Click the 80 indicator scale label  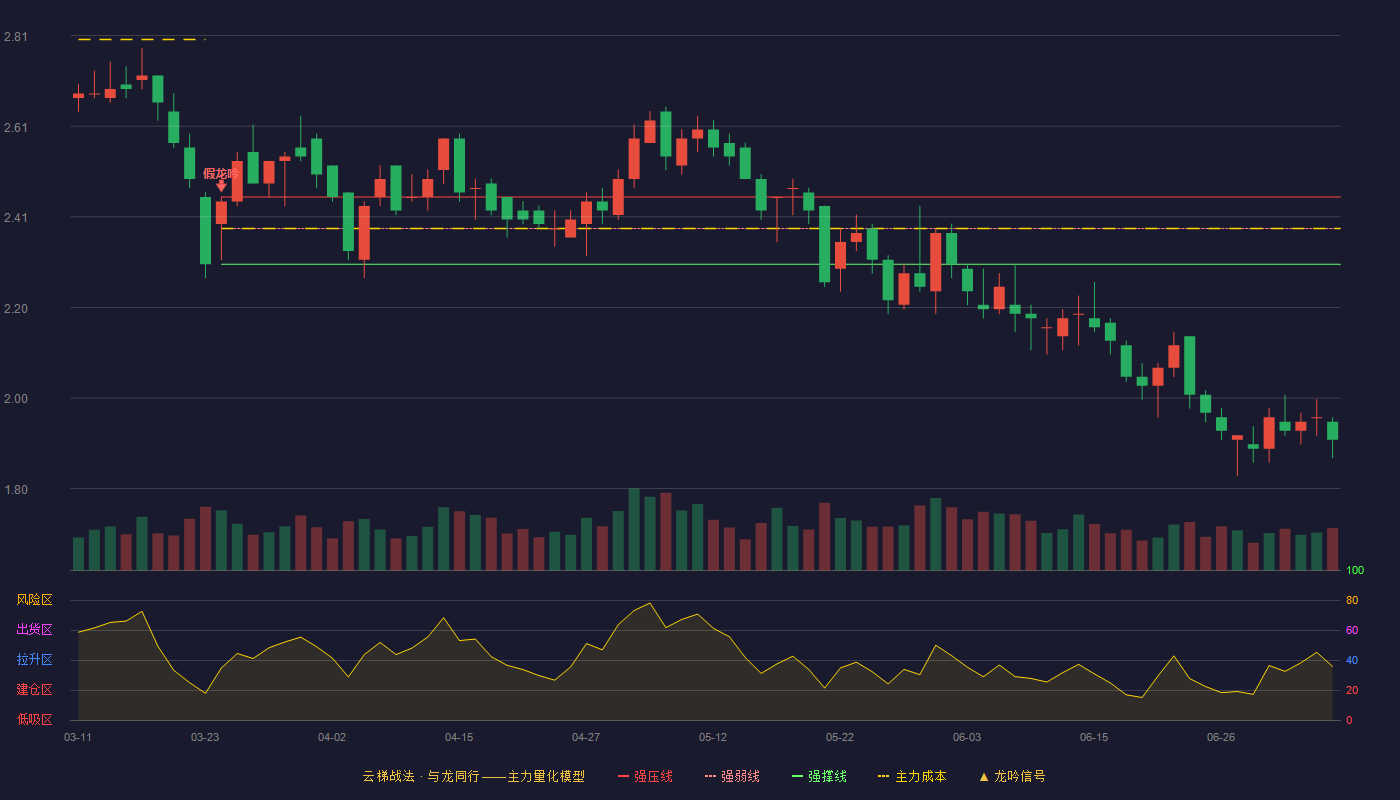1352,600
